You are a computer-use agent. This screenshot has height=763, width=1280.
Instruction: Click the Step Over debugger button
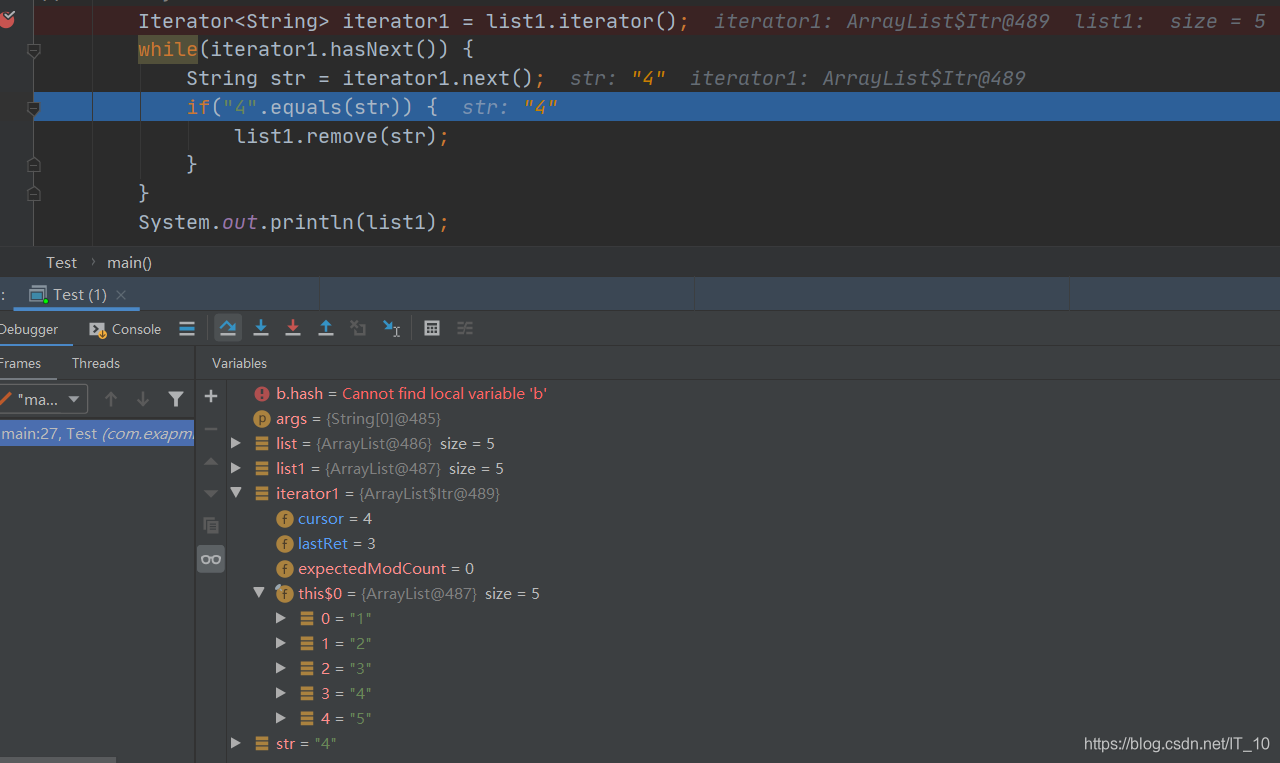click(x=228, y=328)
